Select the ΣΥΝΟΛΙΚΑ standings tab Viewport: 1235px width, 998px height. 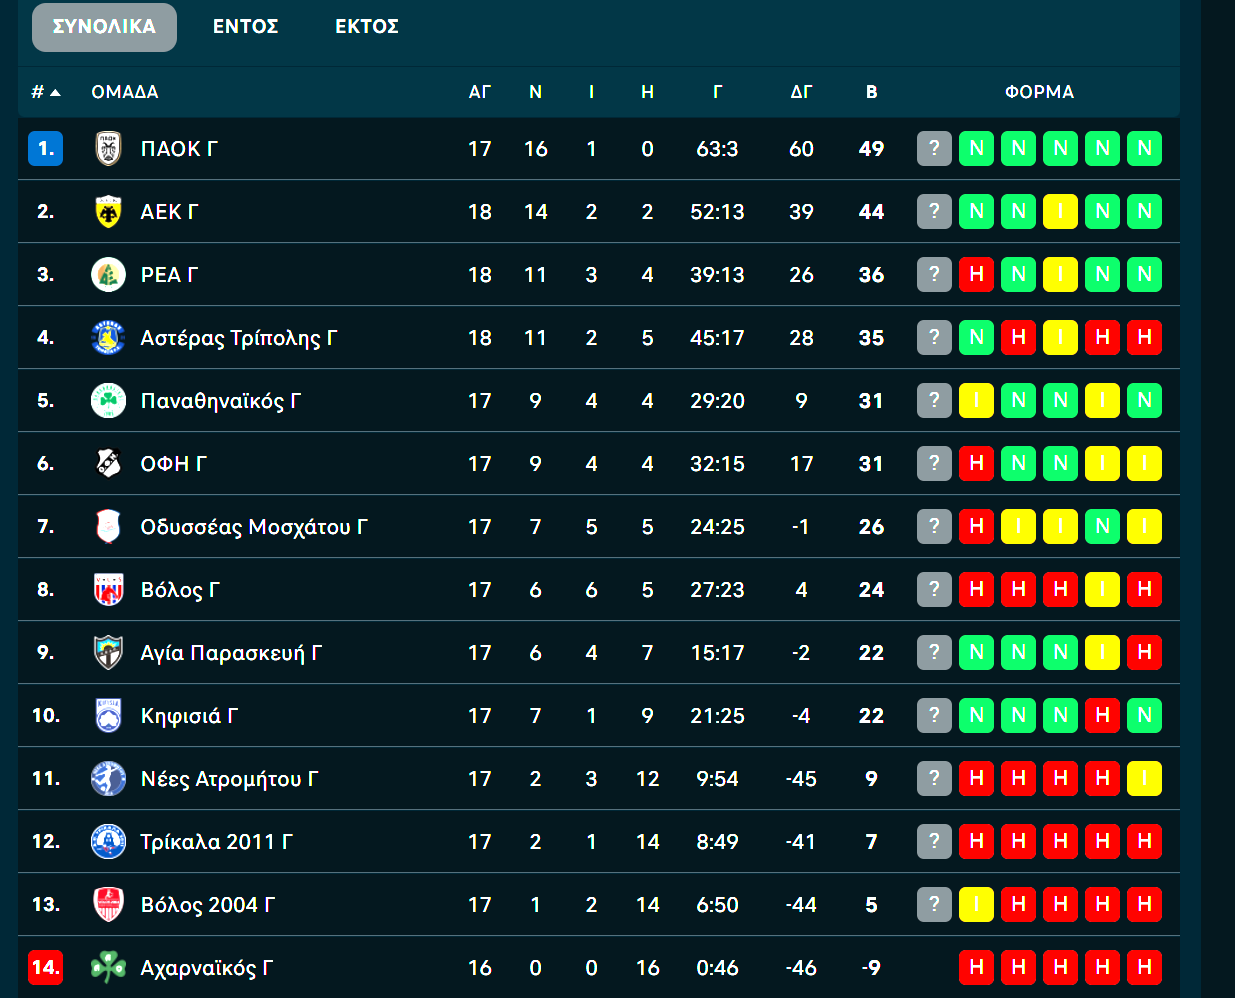click(104, 27)
